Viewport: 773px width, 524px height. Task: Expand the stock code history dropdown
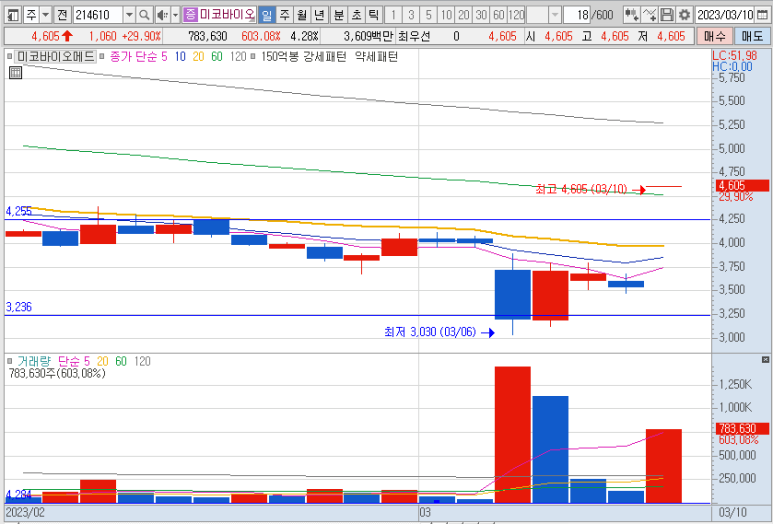129,15
